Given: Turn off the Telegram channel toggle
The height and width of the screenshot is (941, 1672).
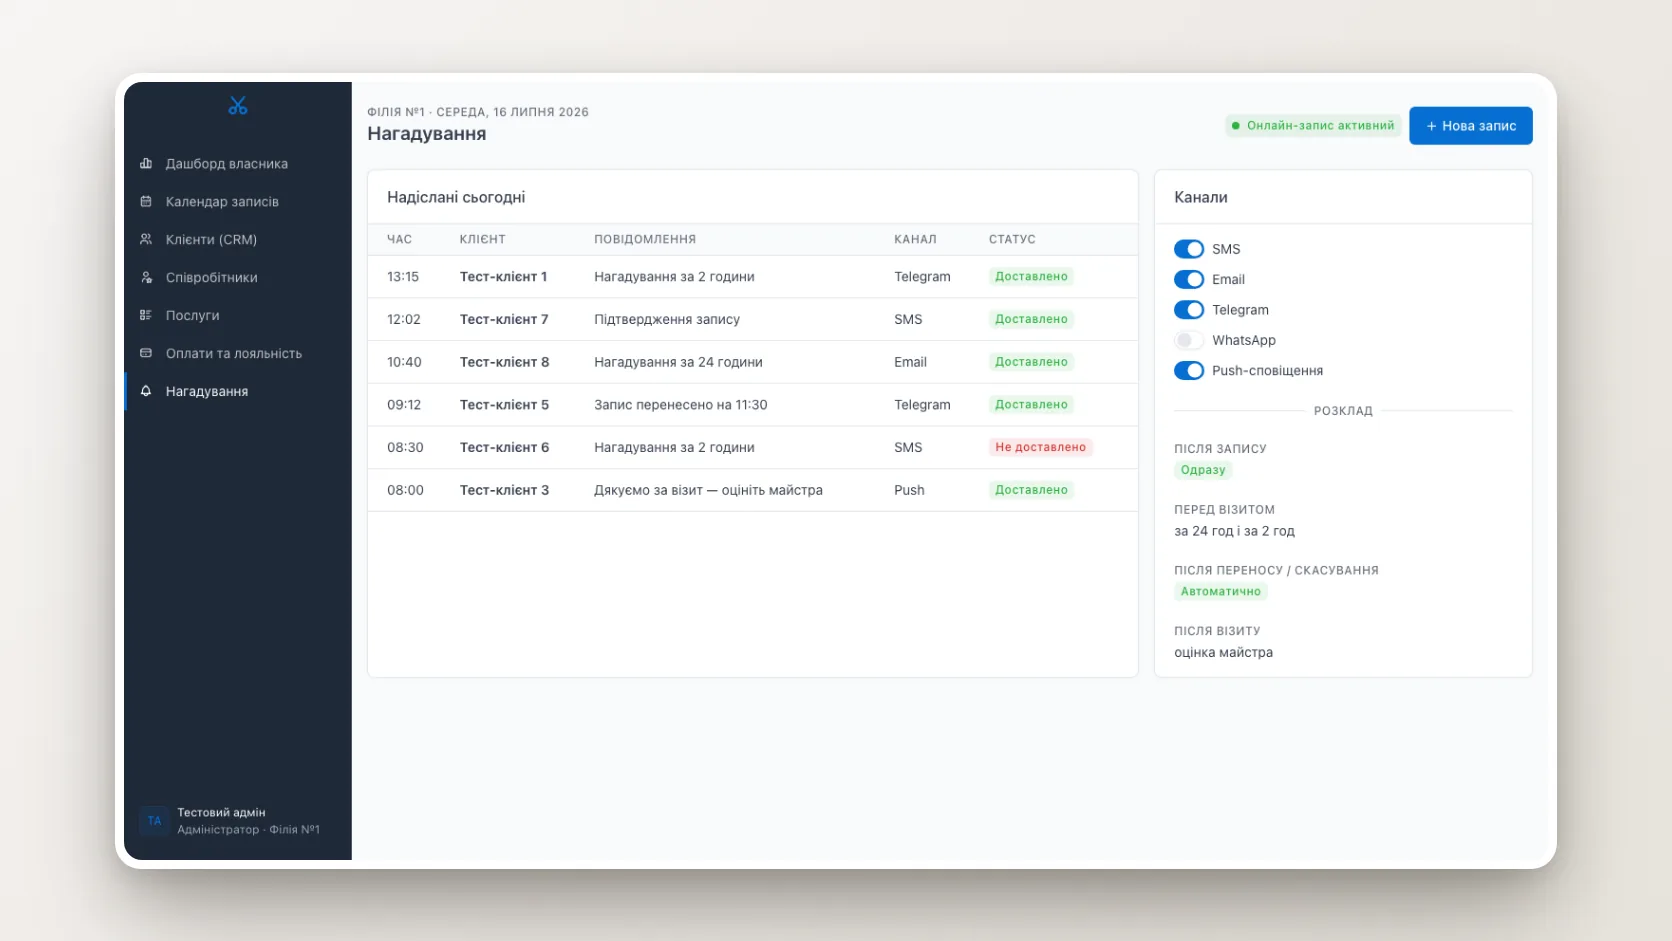Looking at the screenshot, I should click(1188, 310).
